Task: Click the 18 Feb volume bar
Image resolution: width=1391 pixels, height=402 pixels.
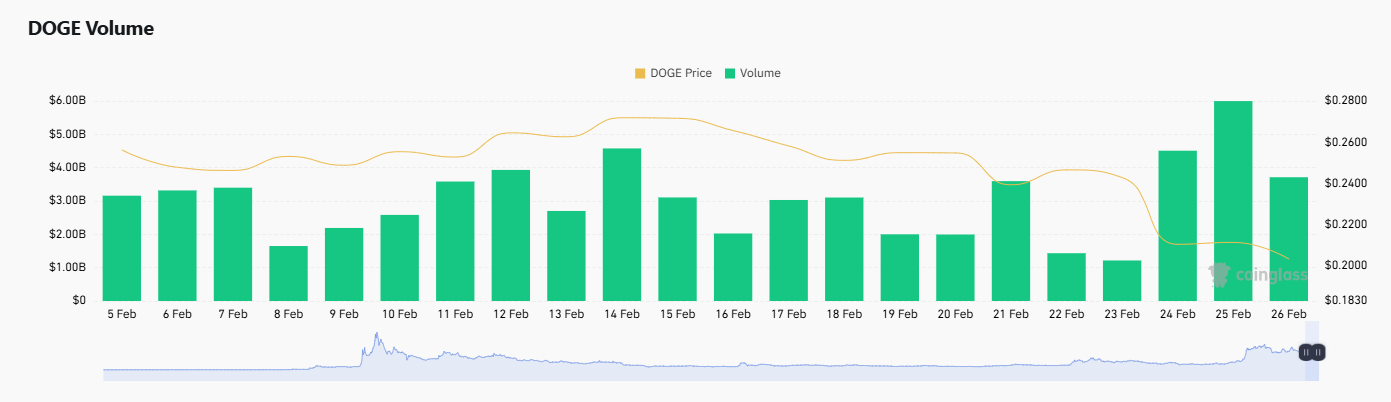Action: coord(844,249)
